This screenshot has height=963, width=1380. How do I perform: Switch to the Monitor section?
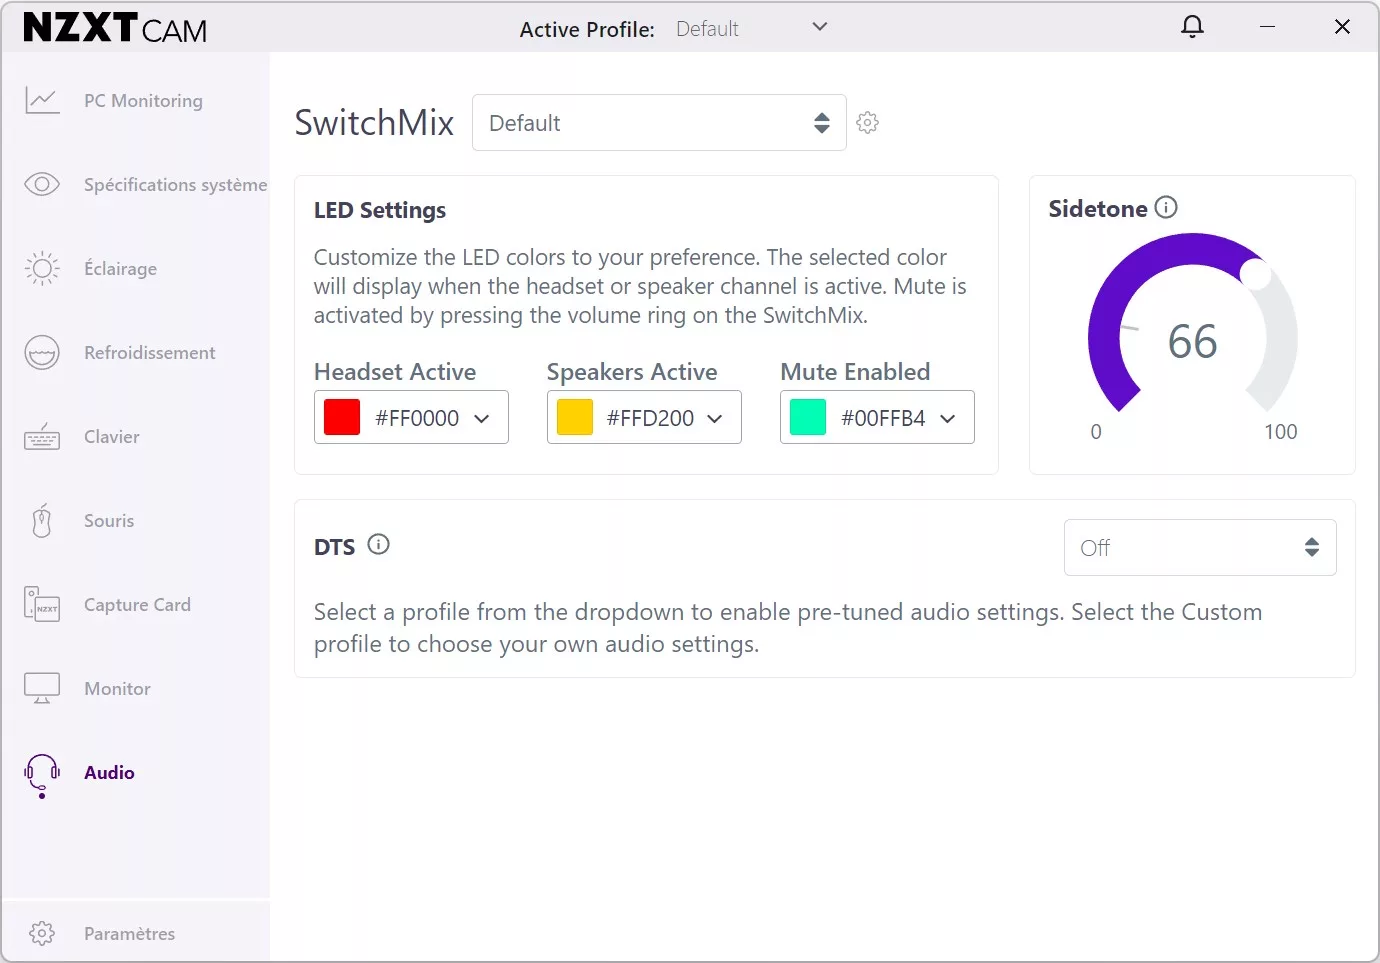click(117, 689)
